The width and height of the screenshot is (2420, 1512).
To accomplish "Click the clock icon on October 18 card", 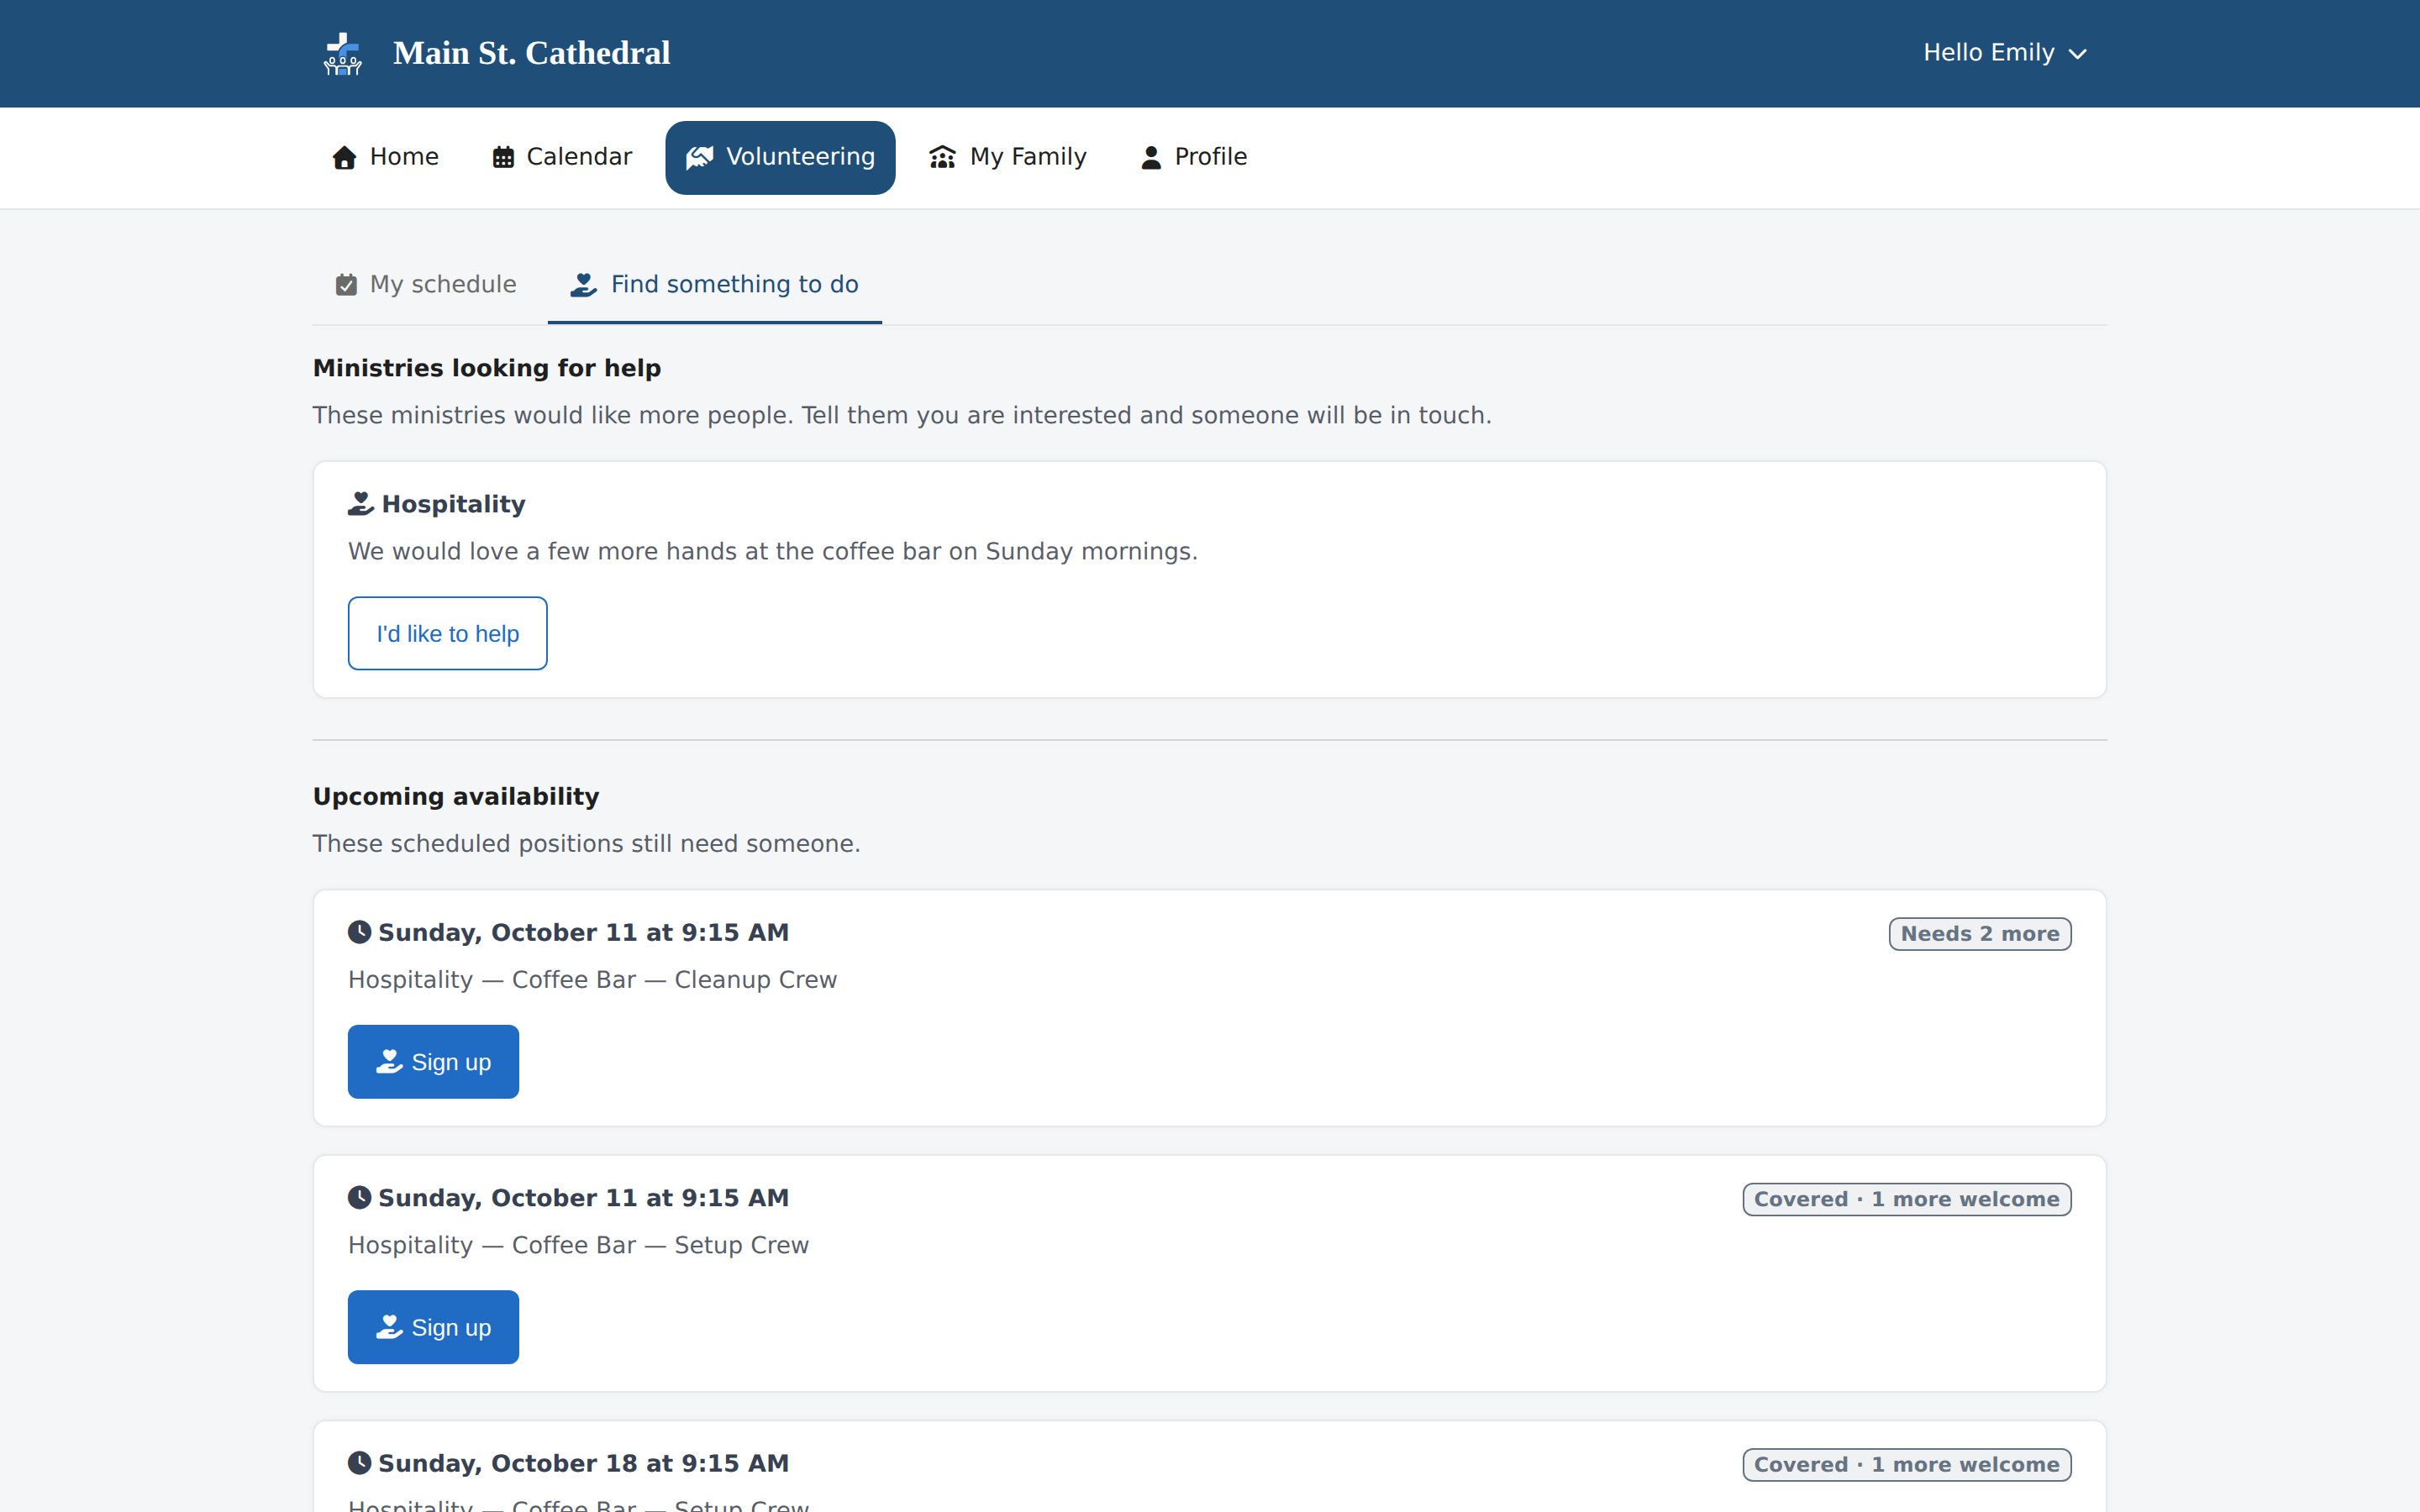I will (x=359, y=1463).
